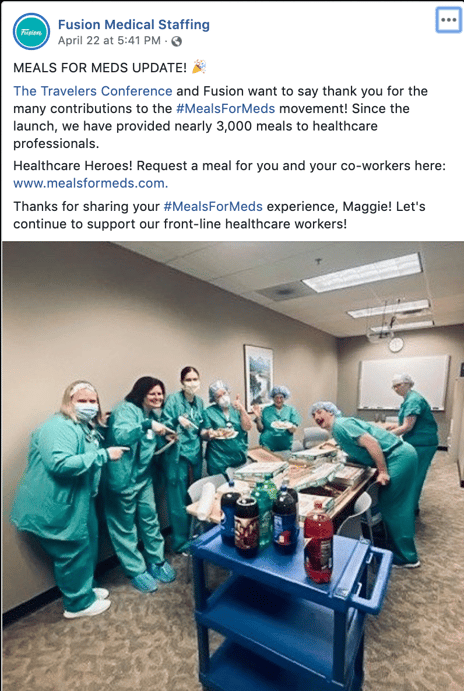The height and width of the screenshot is (691, 464).
Task: Click the Healthcare Heroes request sentence
Action: click(230, 166)
